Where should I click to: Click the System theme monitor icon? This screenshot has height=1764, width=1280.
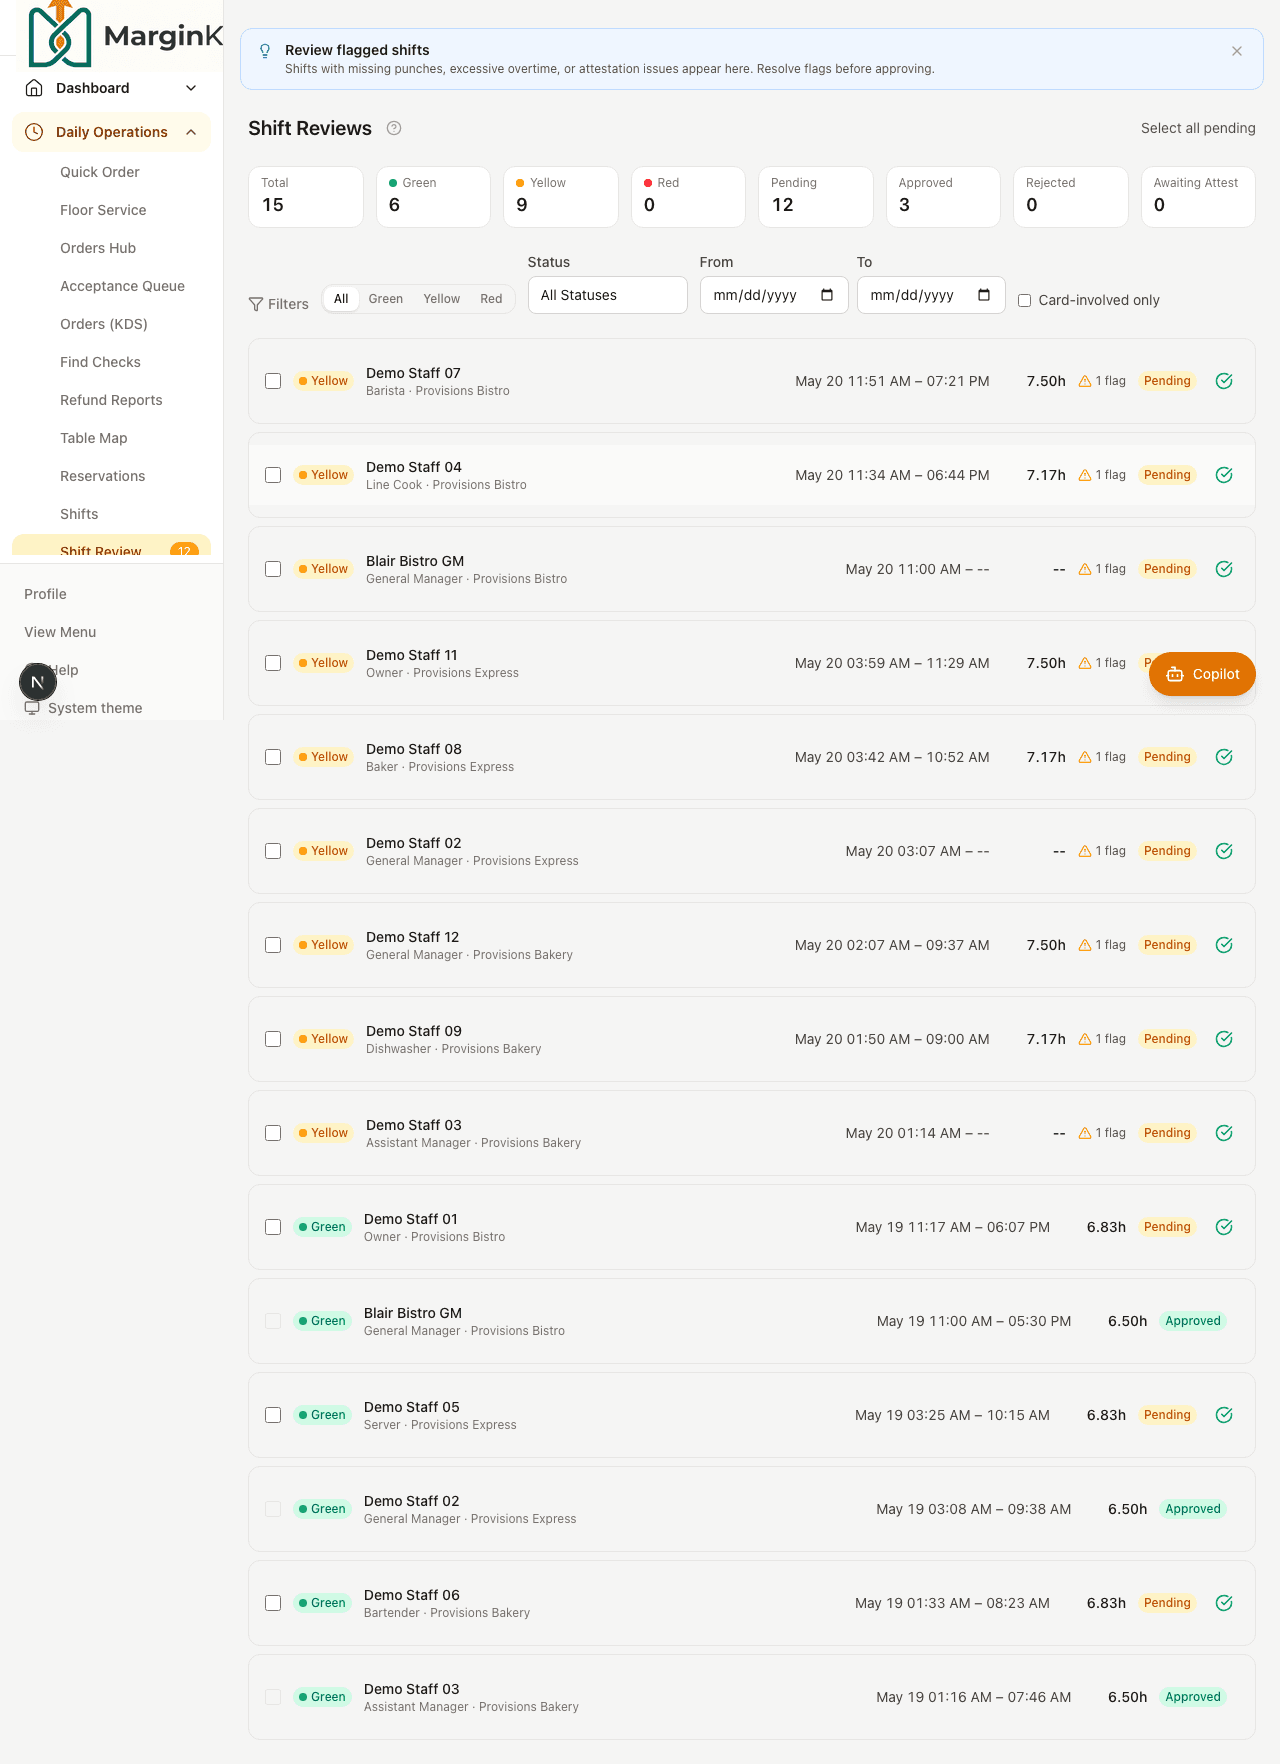pos(32,708)
